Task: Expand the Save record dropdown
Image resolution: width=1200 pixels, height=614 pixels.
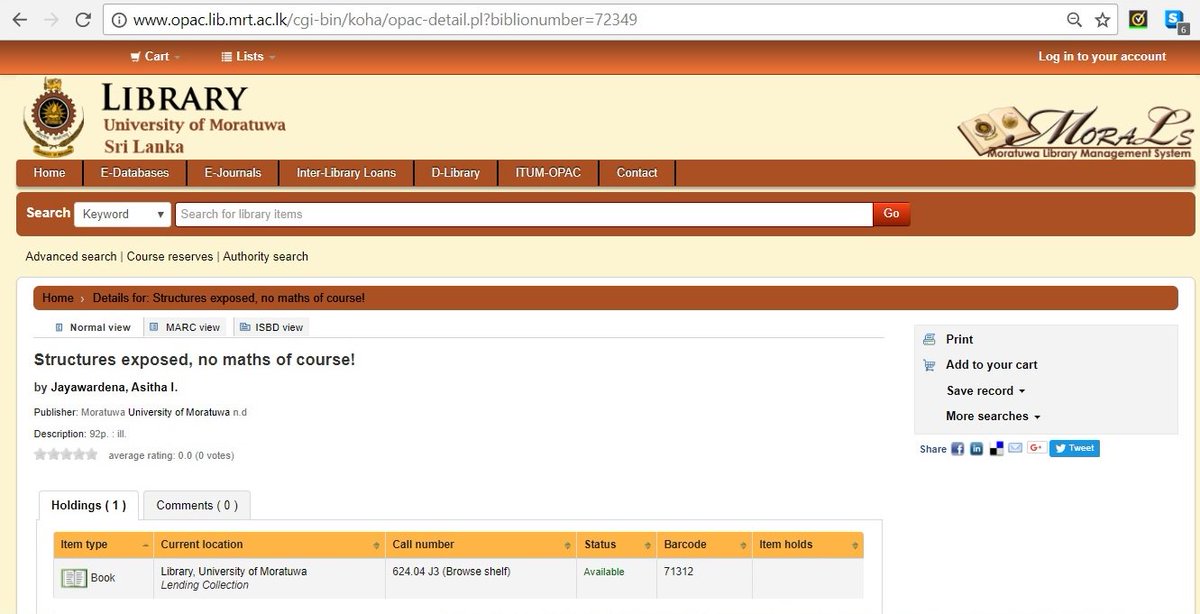Action: tap(986, 391)
